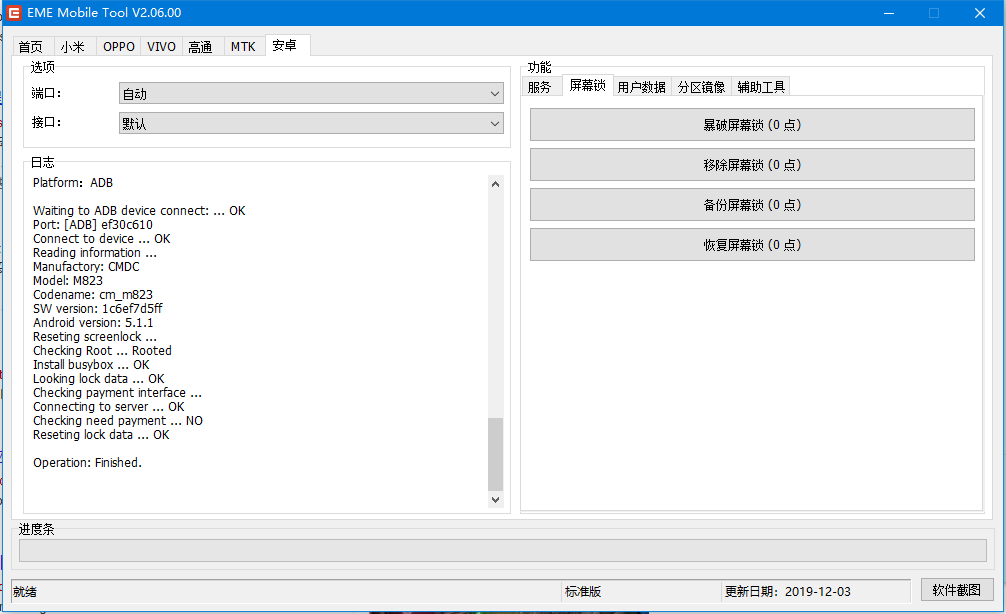Open the 高通 tab
This screenshot has width=1006, height=614.
pyautogui.click(x=203, y=46)
